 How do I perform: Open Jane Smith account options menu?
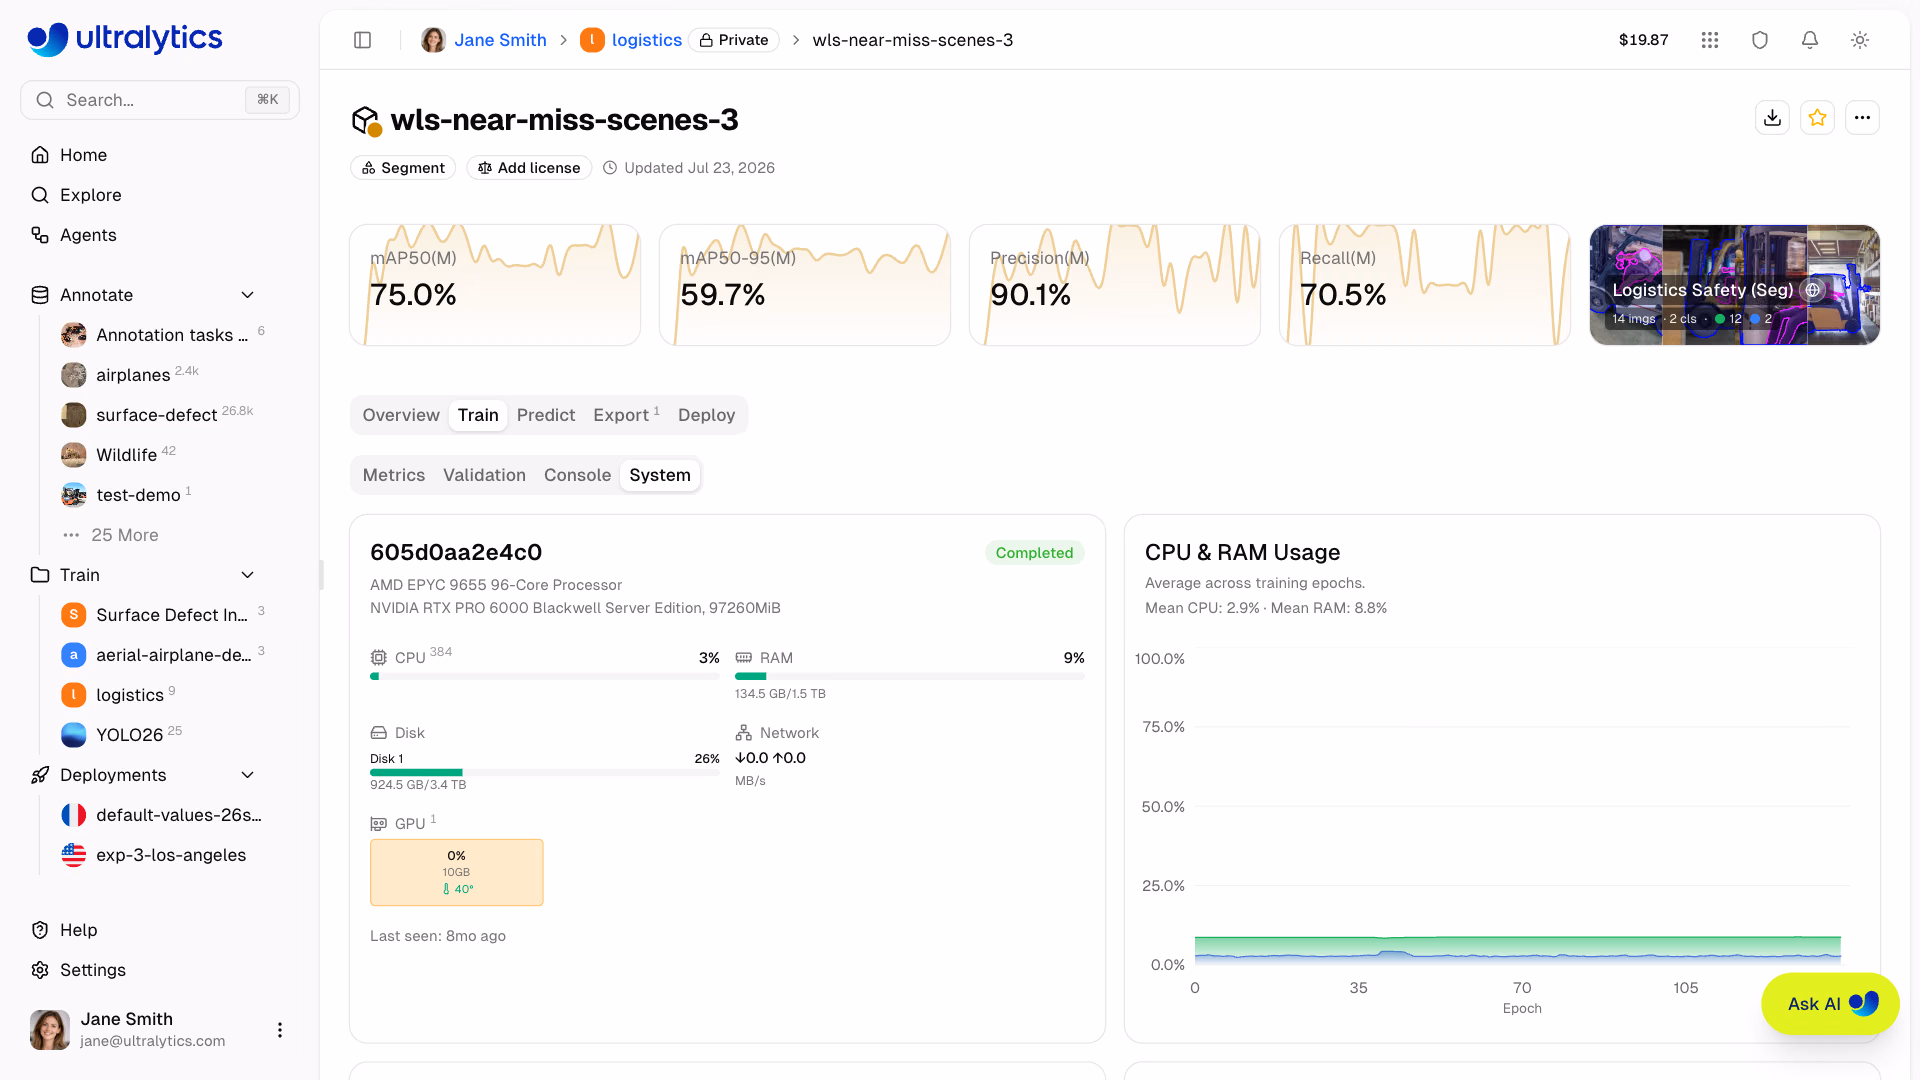point(280,1030)
